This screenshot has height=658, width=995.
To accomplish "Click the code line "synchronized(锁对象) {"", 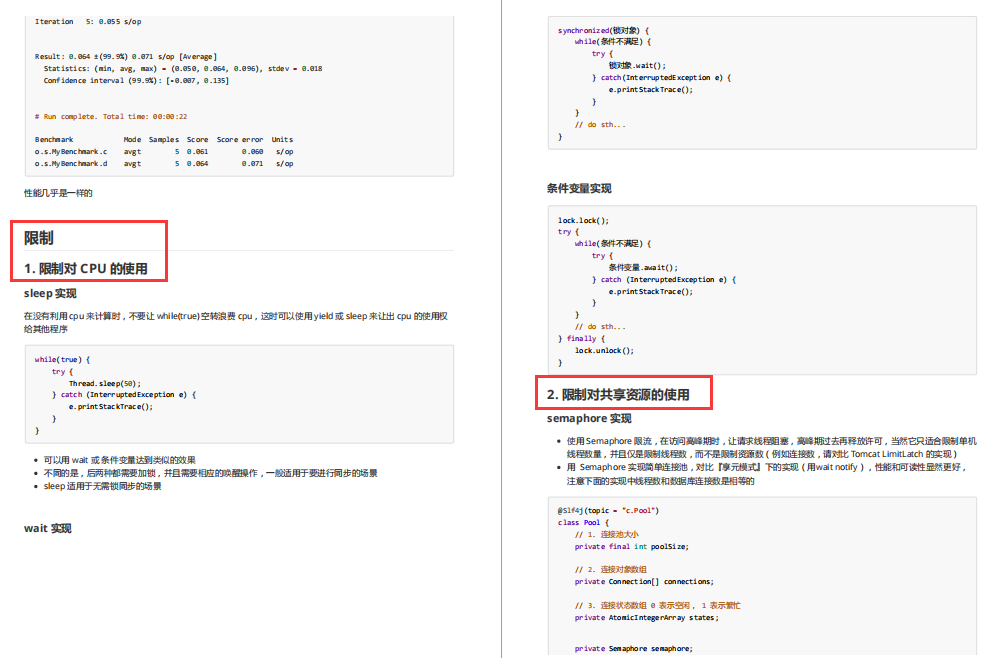I will 603,30.
